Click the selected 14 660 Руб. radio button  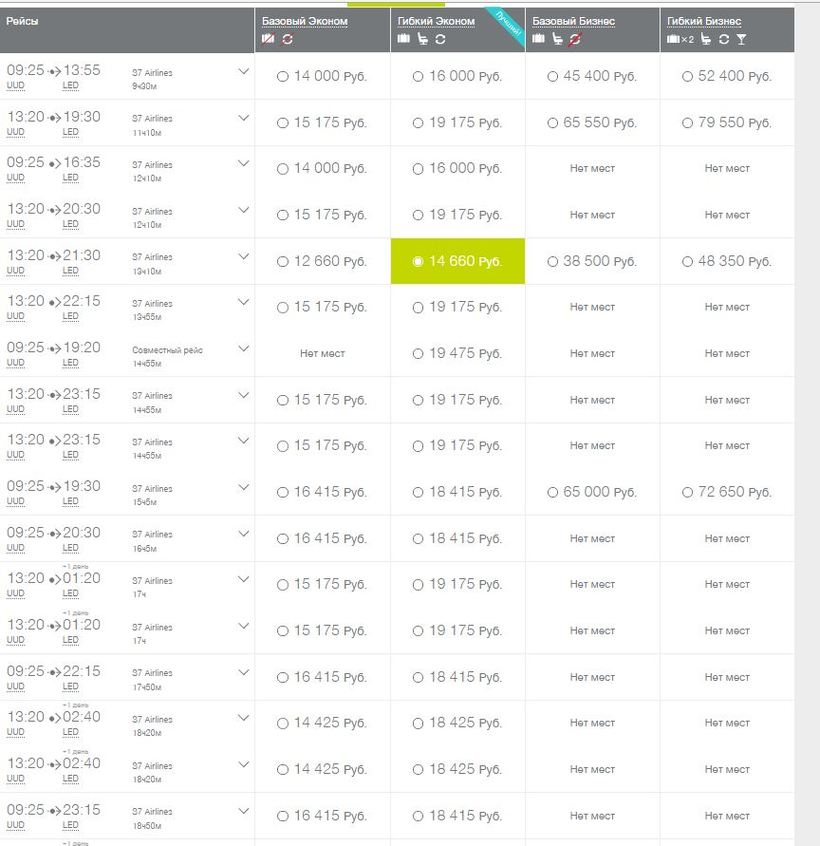(418, 262)
